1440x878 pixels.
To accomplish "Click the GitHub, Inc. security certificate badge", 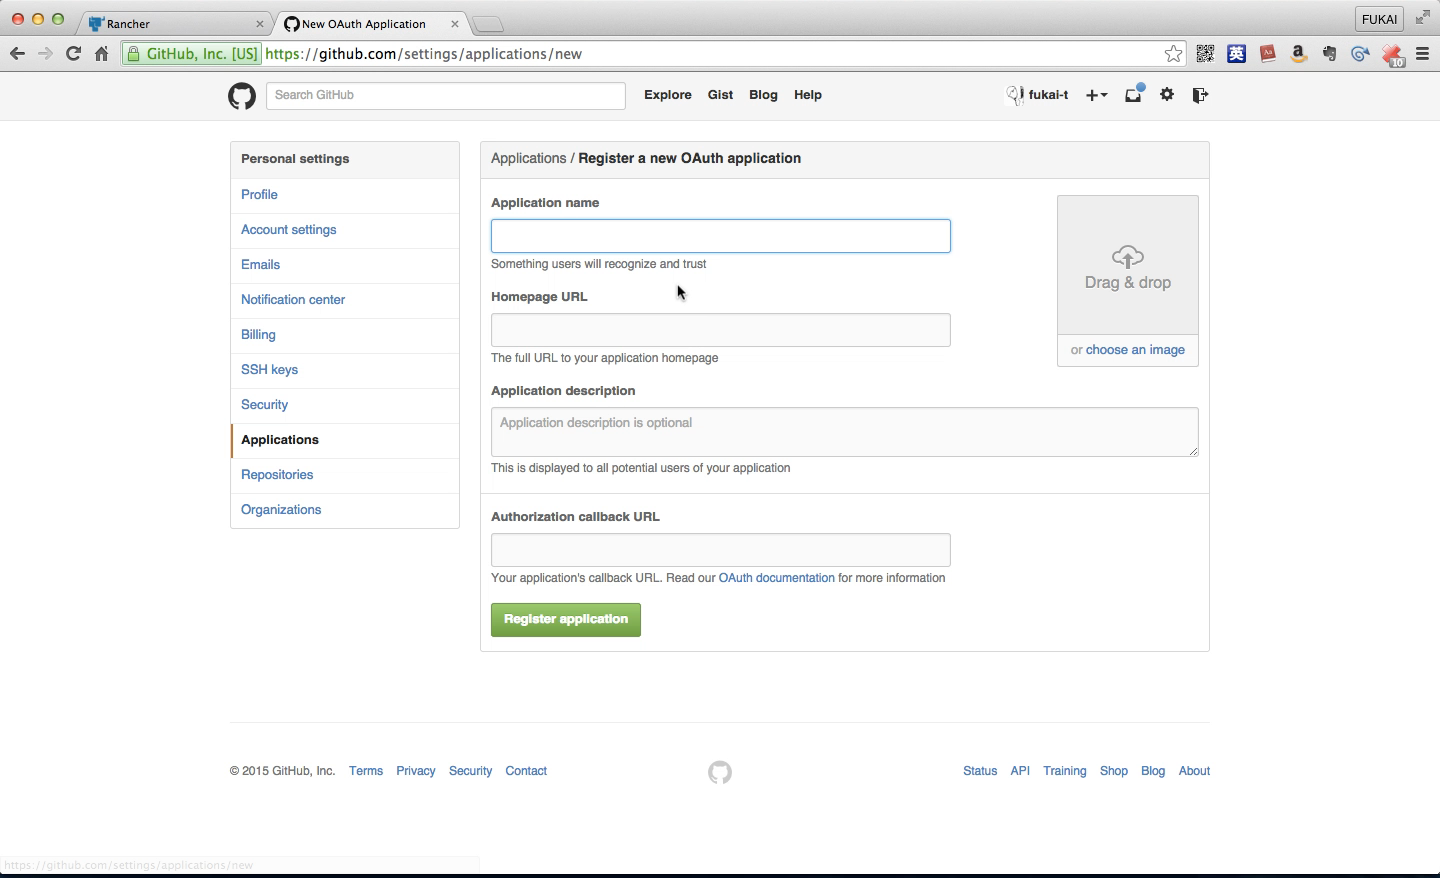I will (x=192, y=54).
